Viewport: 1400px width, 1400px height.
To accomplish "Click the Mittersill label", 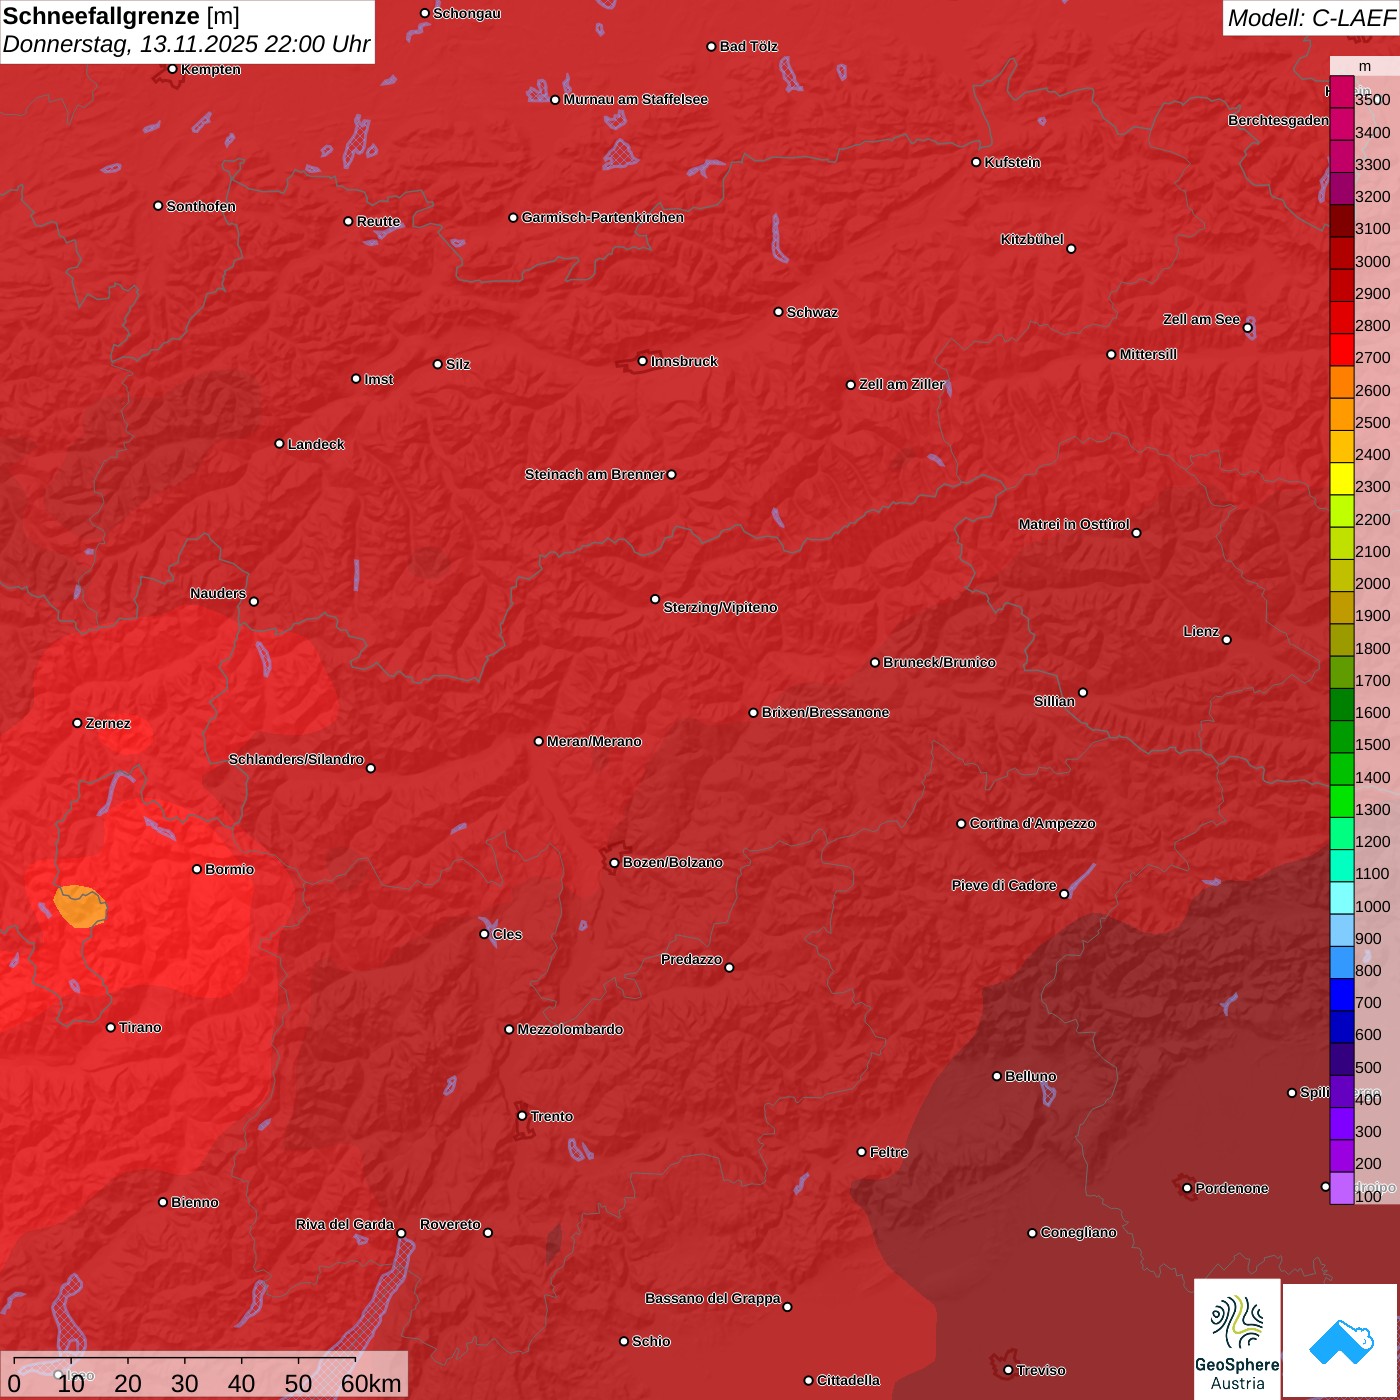I will tap(1148, 354).
